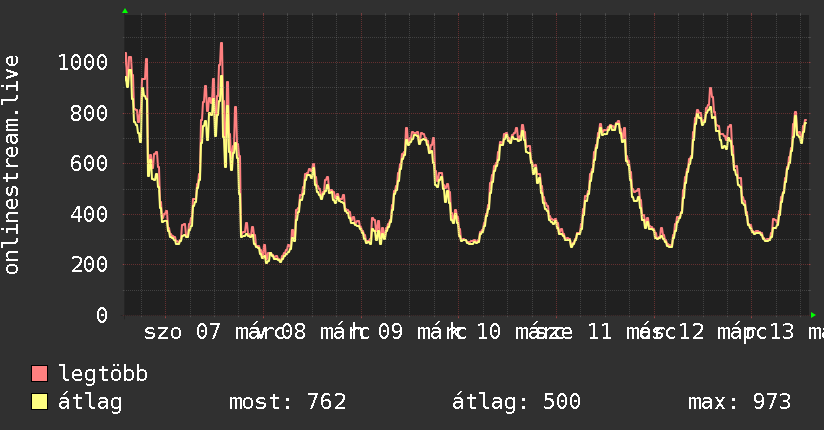The width and height of the screenshot is (824, 430).
Task: Click the 0 y-axis label
Action: click(x=102, y=315)
